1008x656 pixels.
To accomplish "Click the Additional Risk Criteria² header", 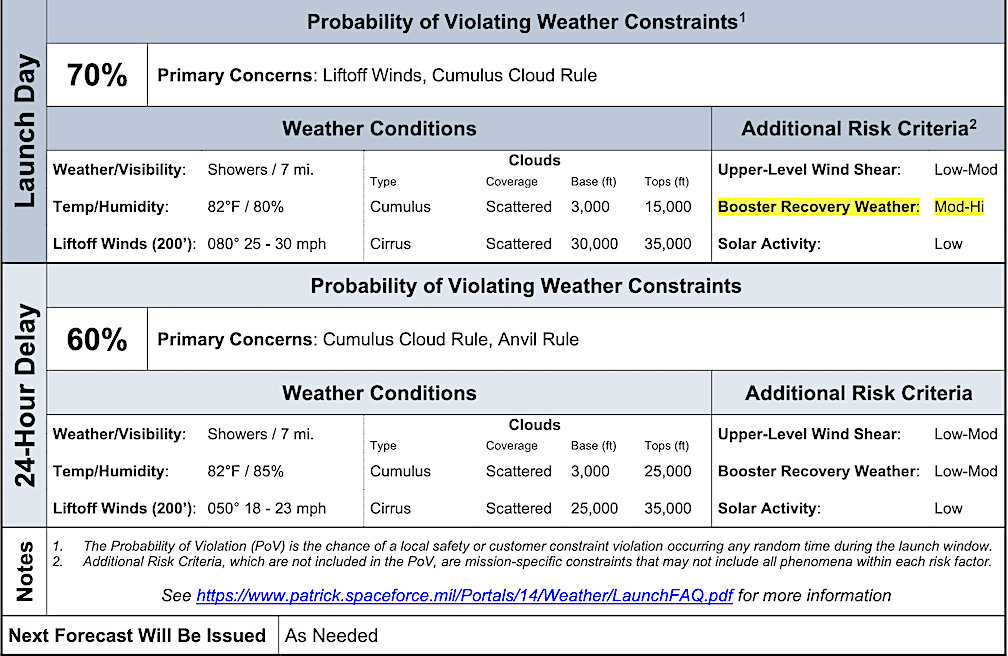I will point(860,128).
